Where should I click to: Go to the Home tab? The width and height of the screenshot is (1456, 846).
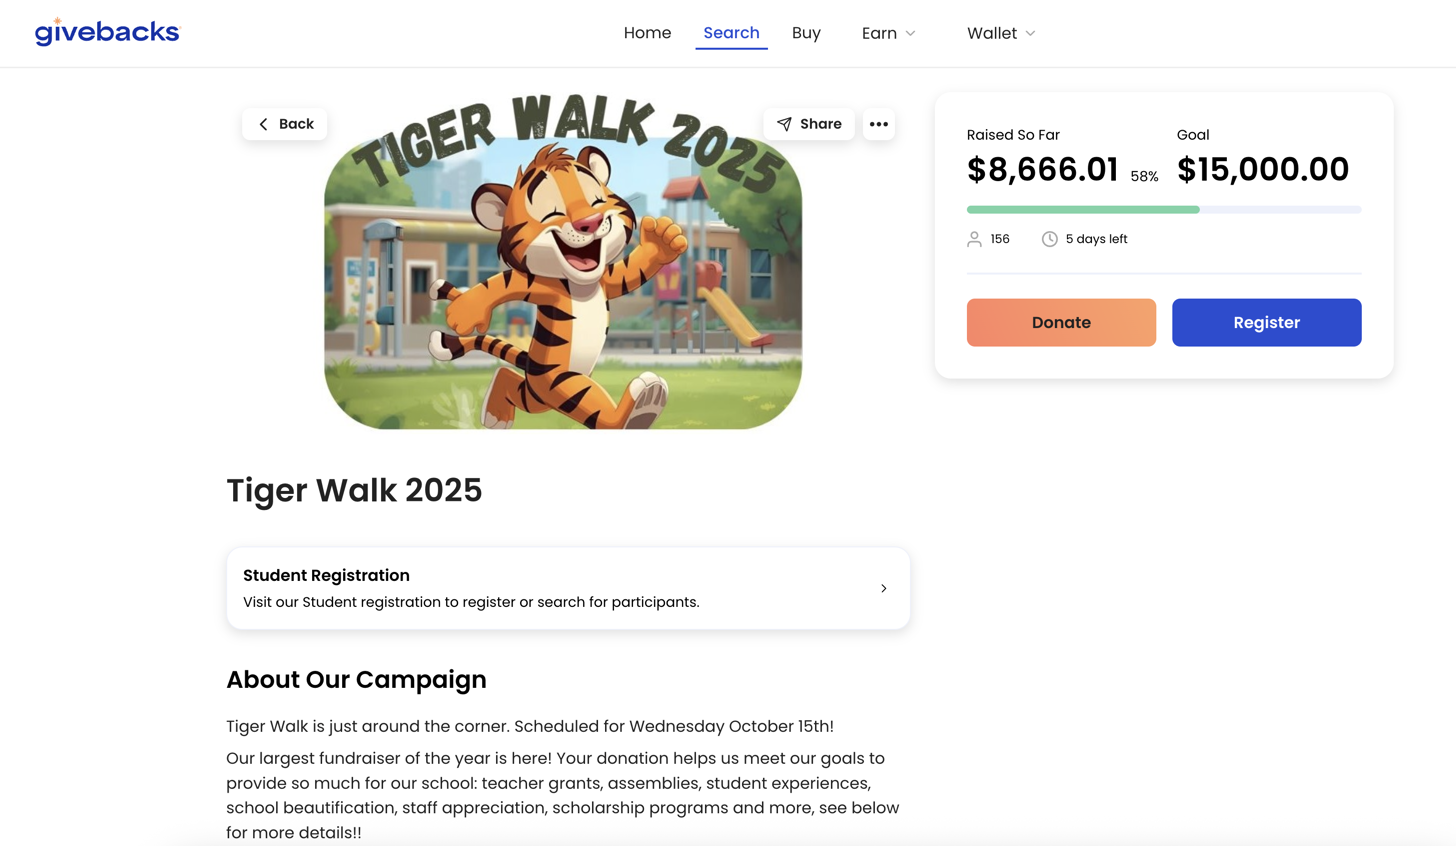tap(647, 33)
